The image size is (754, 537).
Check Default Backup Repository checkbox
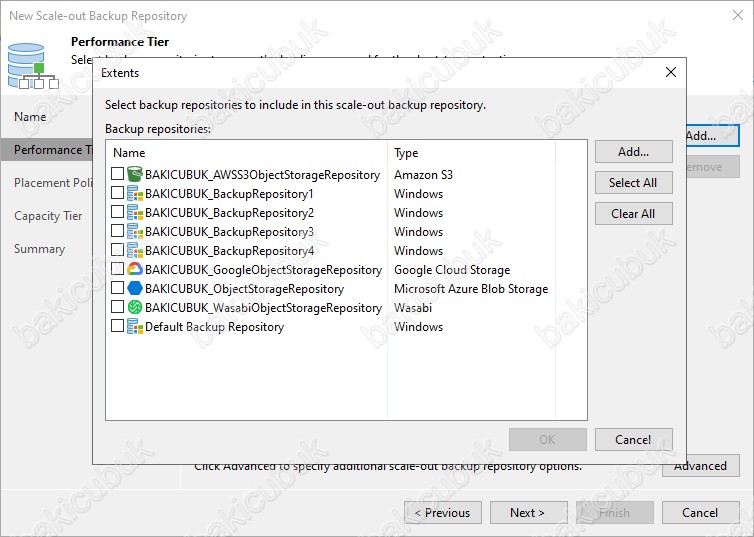[x=117, y=326]
